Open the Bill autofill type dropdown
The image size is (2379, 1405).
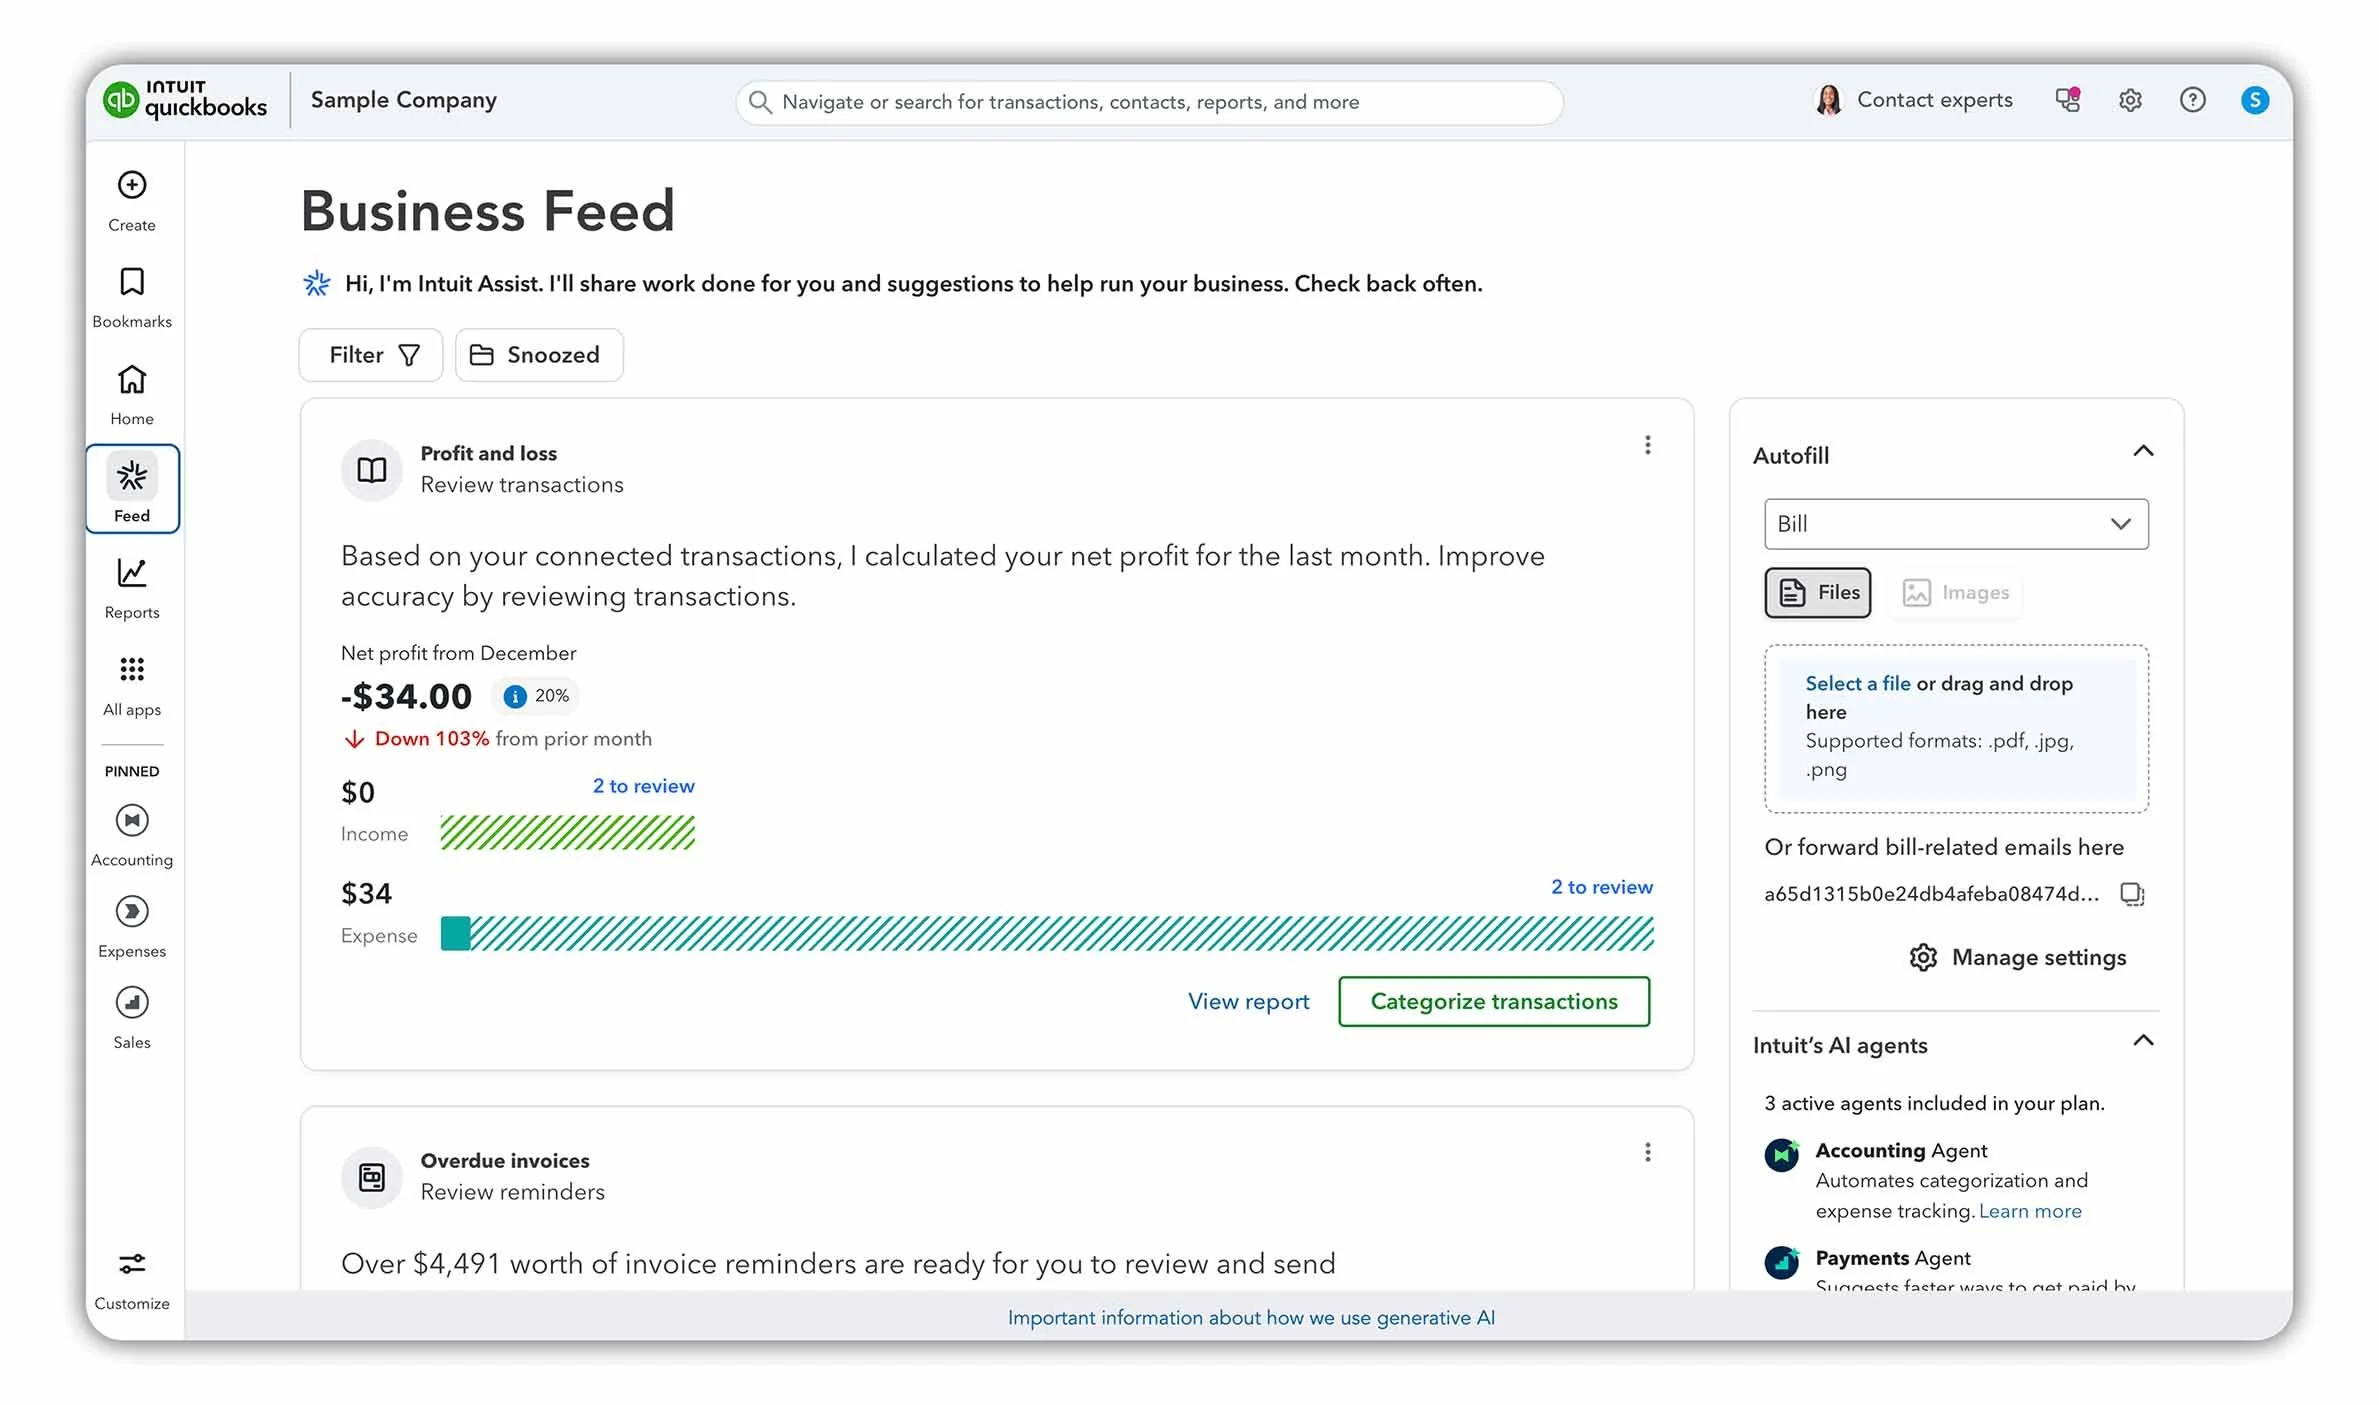[x=1956, y=524]
